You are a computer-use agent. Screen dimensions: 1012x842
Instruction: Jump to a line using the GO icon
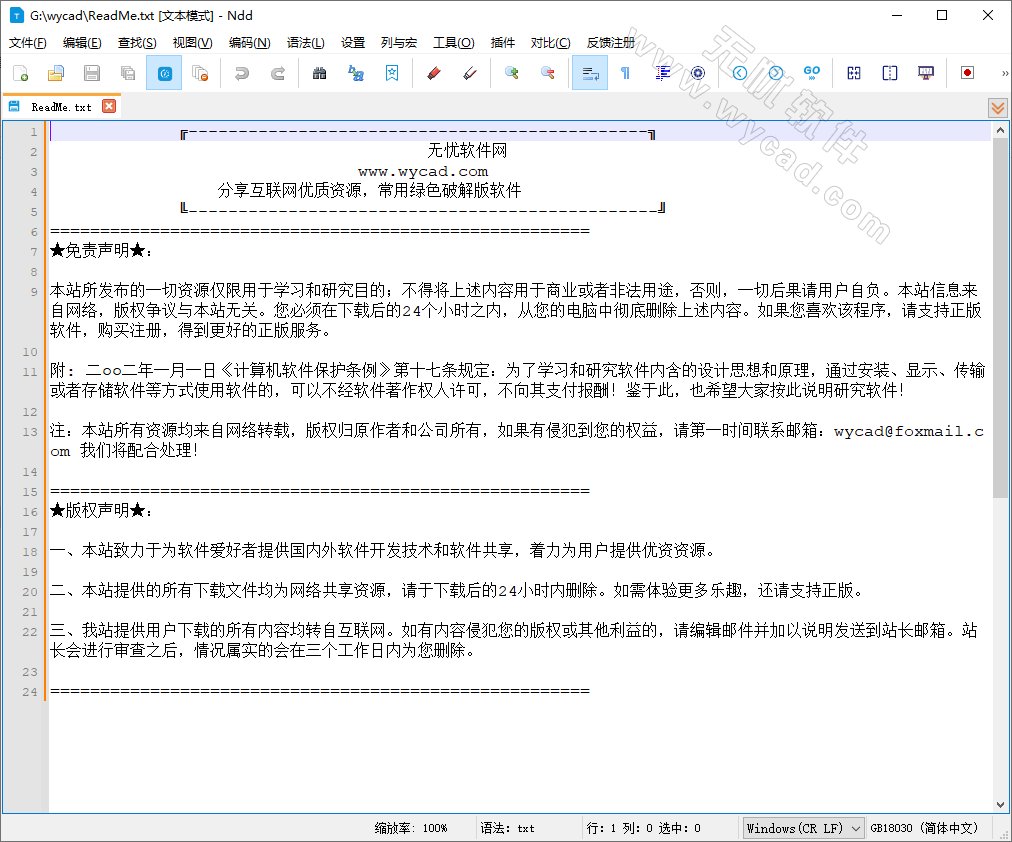tap(813, 73)
